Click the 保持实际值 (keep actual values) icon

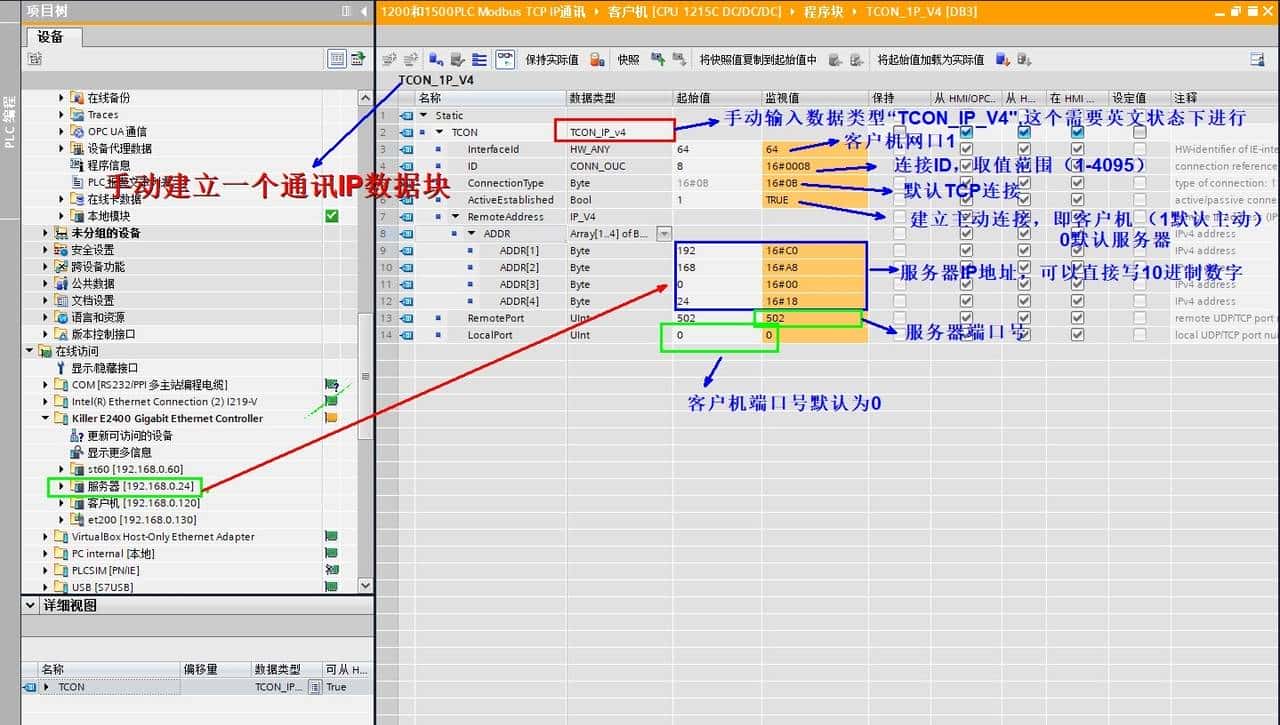point(596,58)
